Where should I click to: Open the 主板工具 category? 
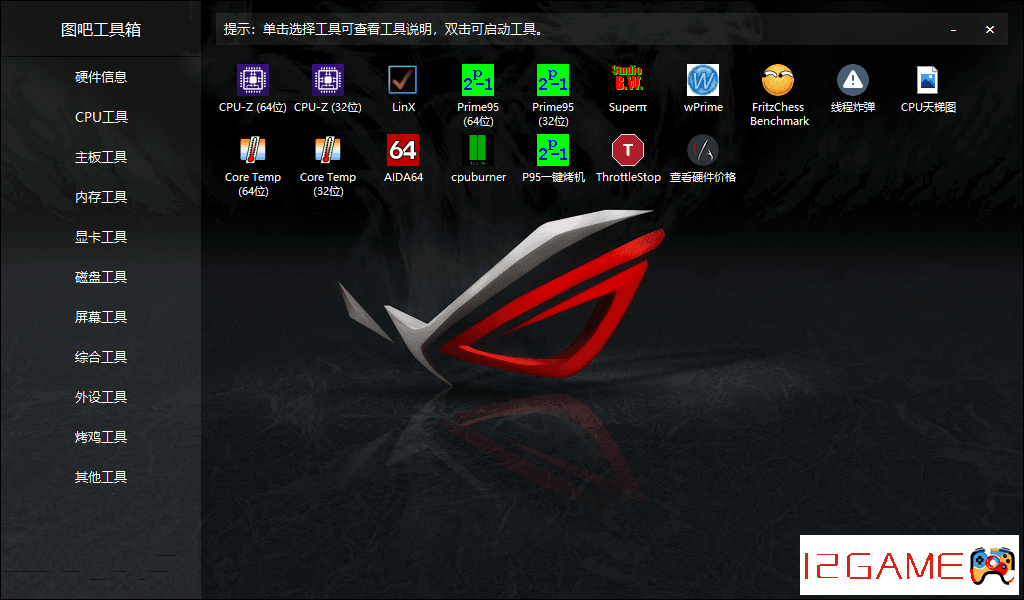101,157
